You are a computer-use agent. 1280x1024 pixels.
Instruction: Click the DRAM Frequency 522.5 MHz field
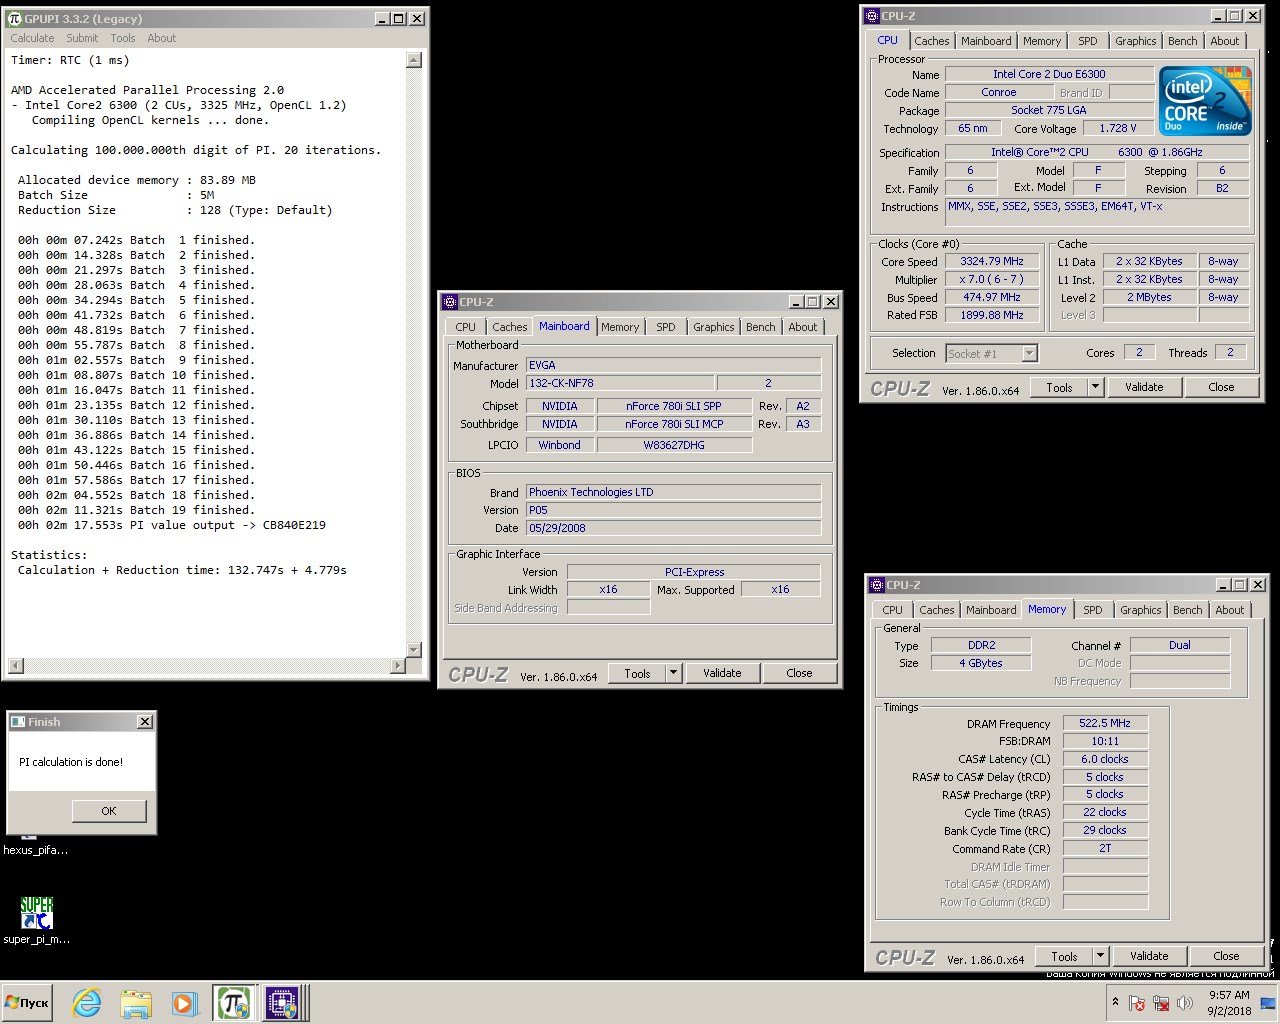point(1105,723)
